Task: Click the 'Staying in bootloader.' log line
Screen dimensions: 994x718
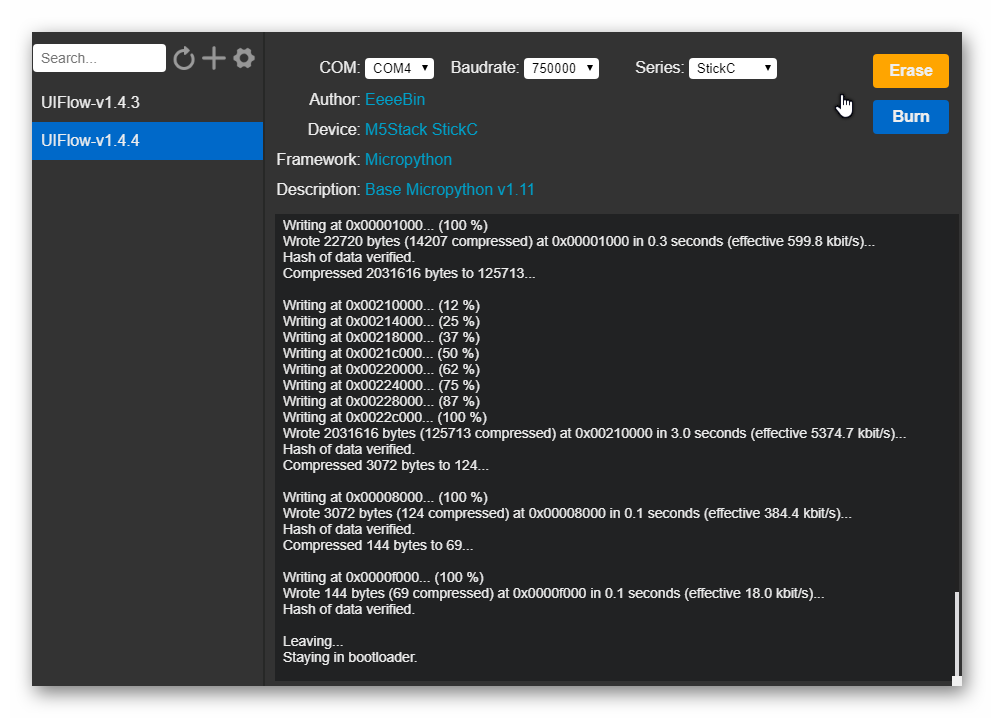Action: pos(350,657)
